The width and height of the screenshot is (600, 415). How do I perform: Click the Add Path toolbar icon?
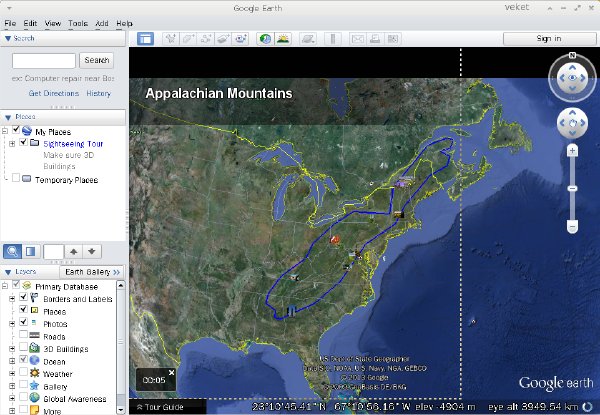(205, 39)
